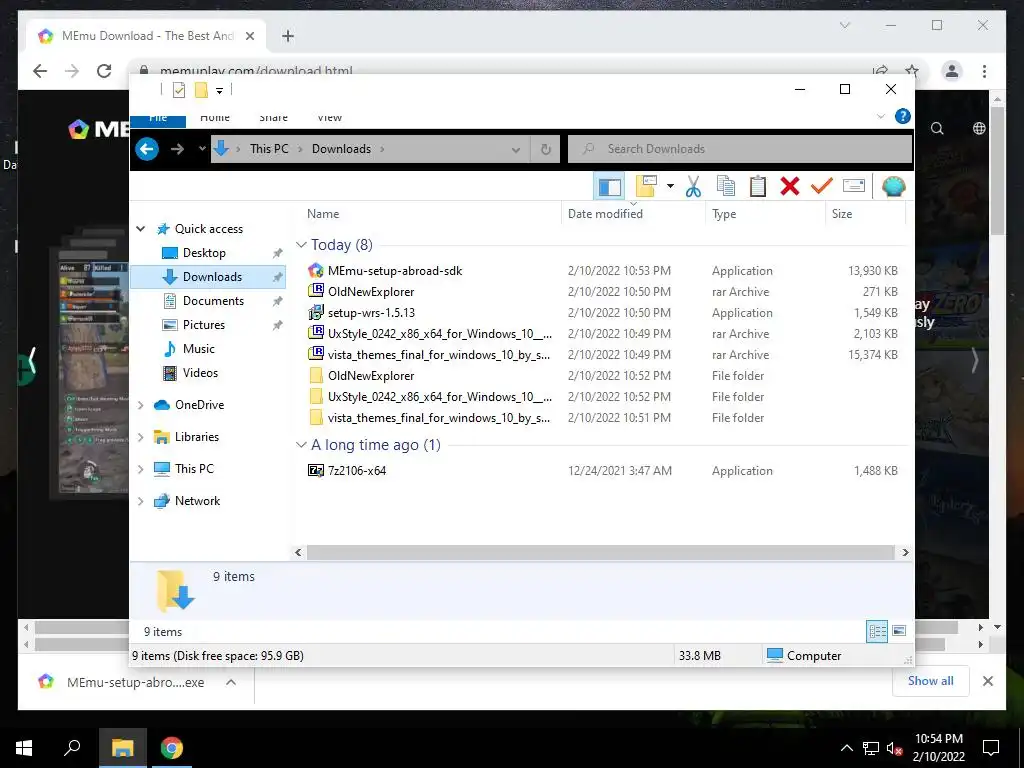Click the Paste clipboard icon
Viewport: 1024px width, 768px height.
tap(758, 187)
